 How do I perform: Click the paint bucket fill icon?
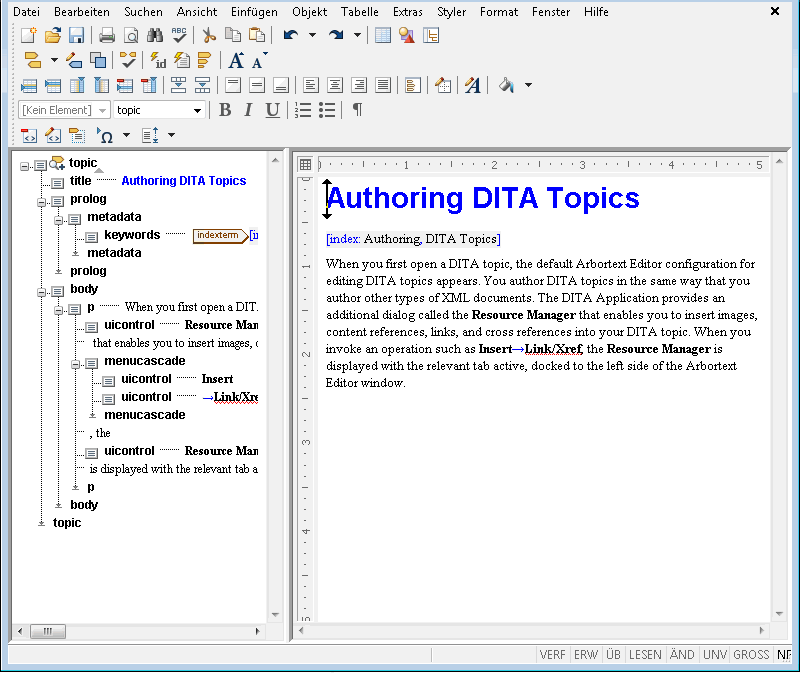click(x=506, y=85)
